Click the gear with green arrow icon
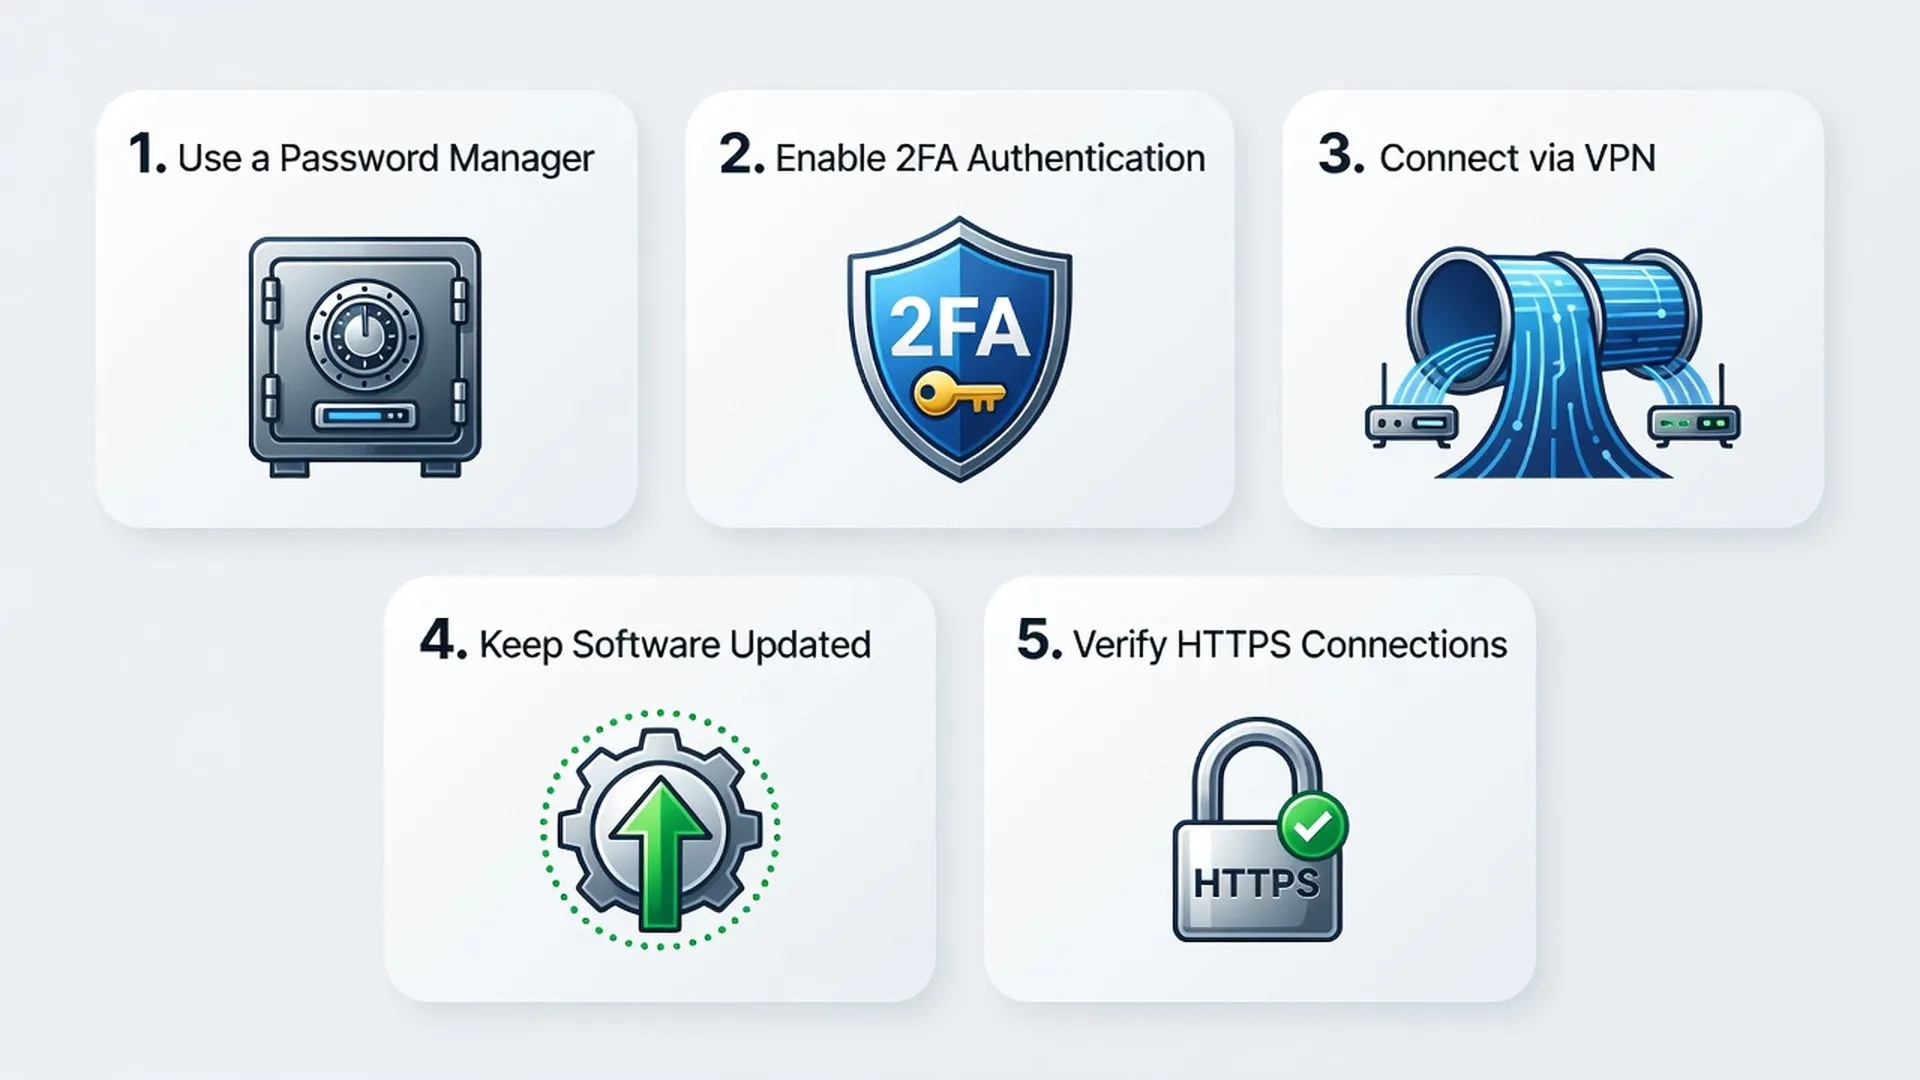This screenshot has height=1080, width=1920. (660, 830)
